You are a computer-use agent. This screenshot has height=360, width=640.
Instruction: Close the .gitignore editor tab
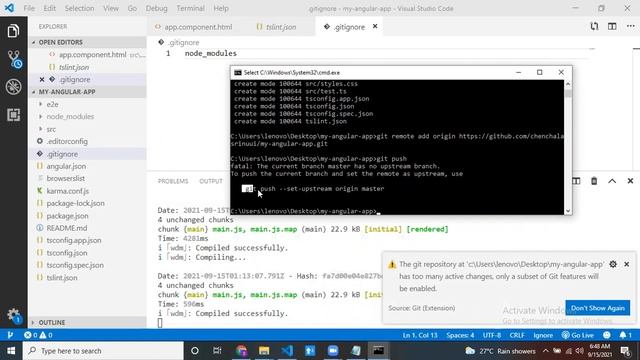click(375, 27)
